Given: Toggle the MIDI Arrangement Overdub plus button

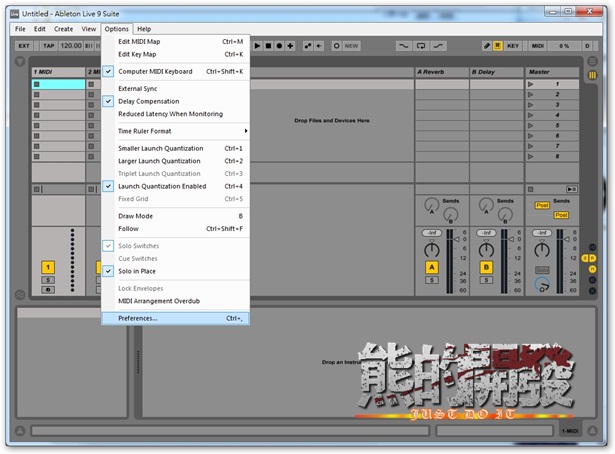Looking at the screenshot, I should pyautogui.click(x=290, y=46).
